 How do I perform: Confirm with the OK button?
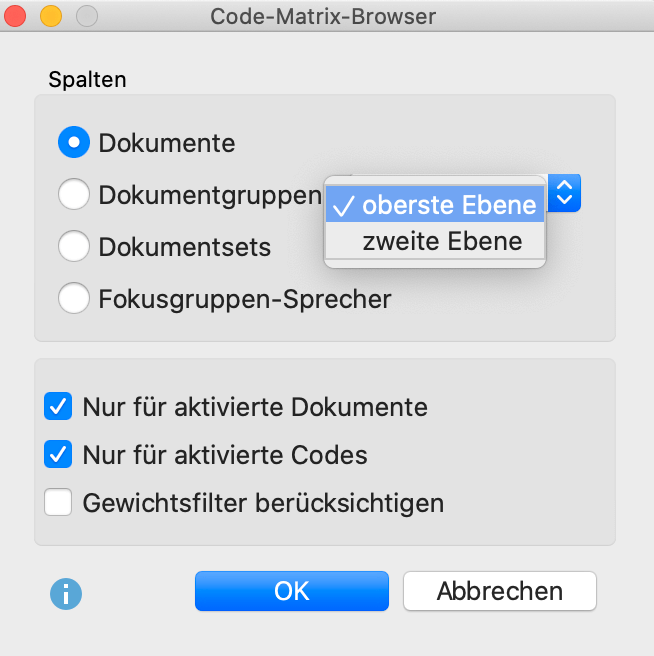[x=291, y=591]
